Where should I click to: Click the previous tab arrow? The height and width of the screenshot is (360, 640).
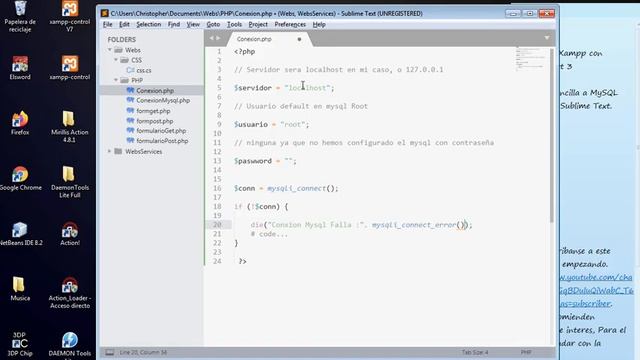coord(211,38)
